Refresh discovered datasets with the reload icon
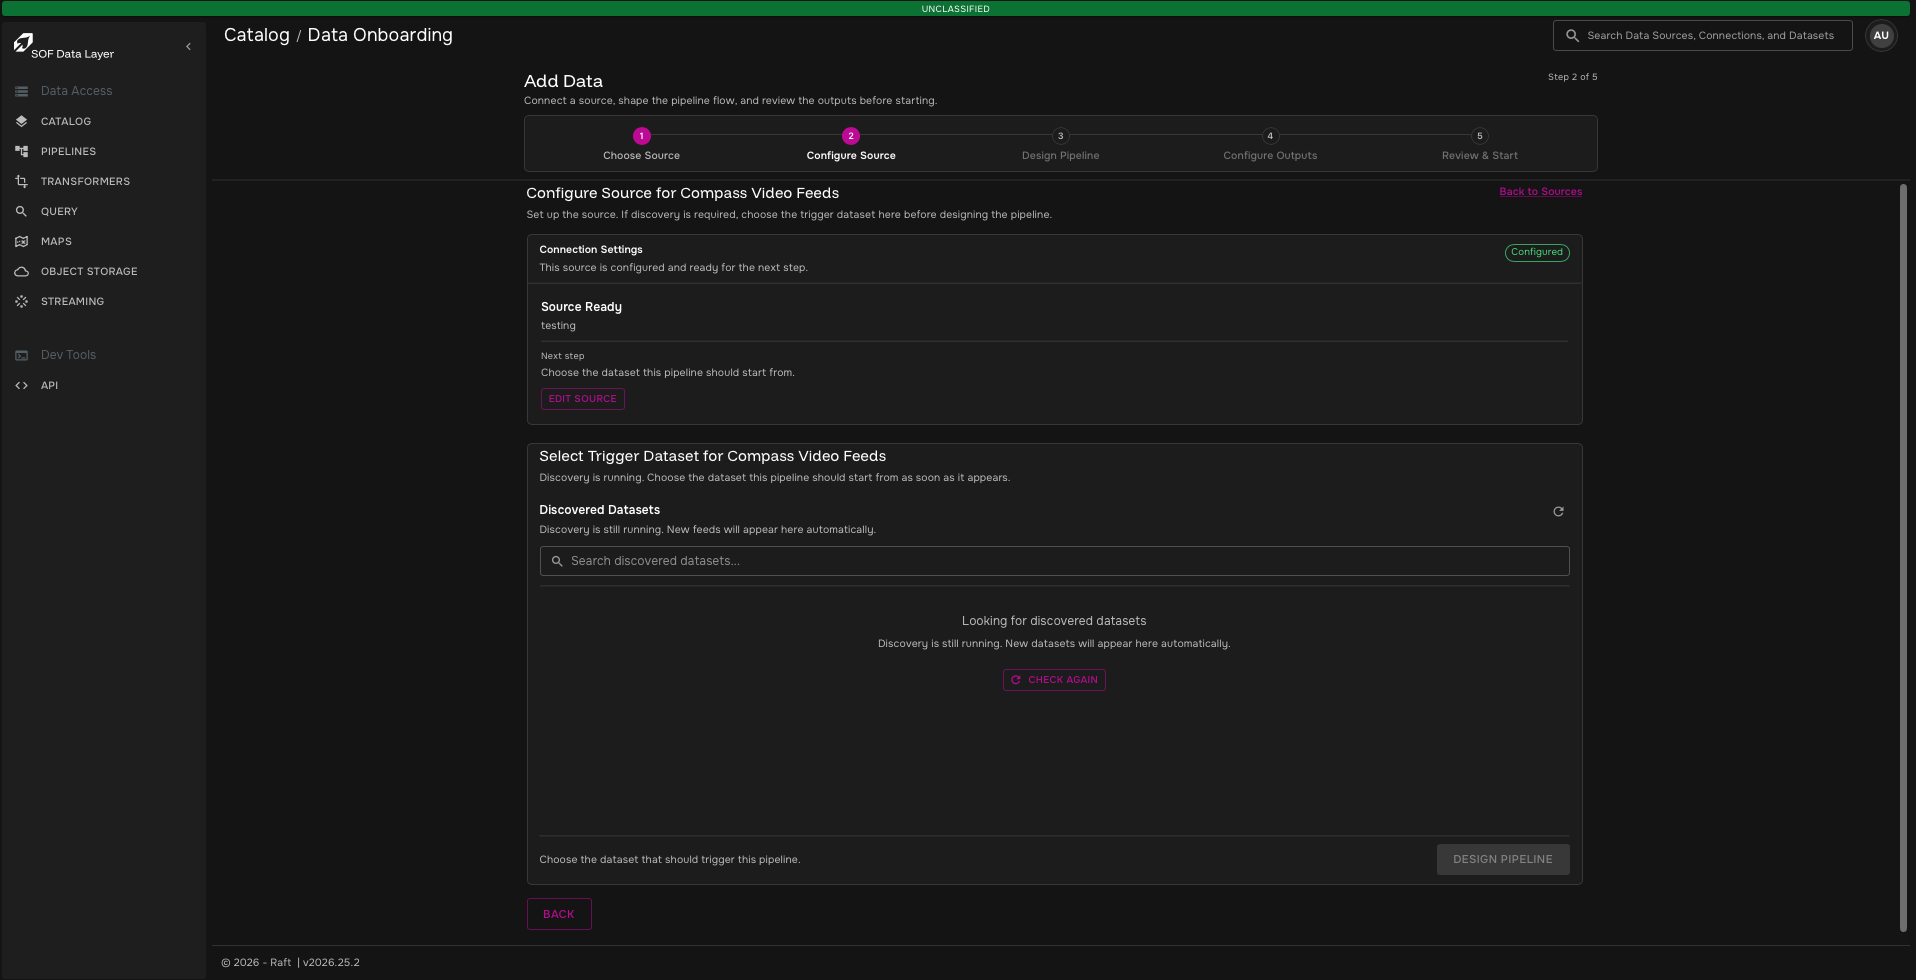 point(1558,512)
